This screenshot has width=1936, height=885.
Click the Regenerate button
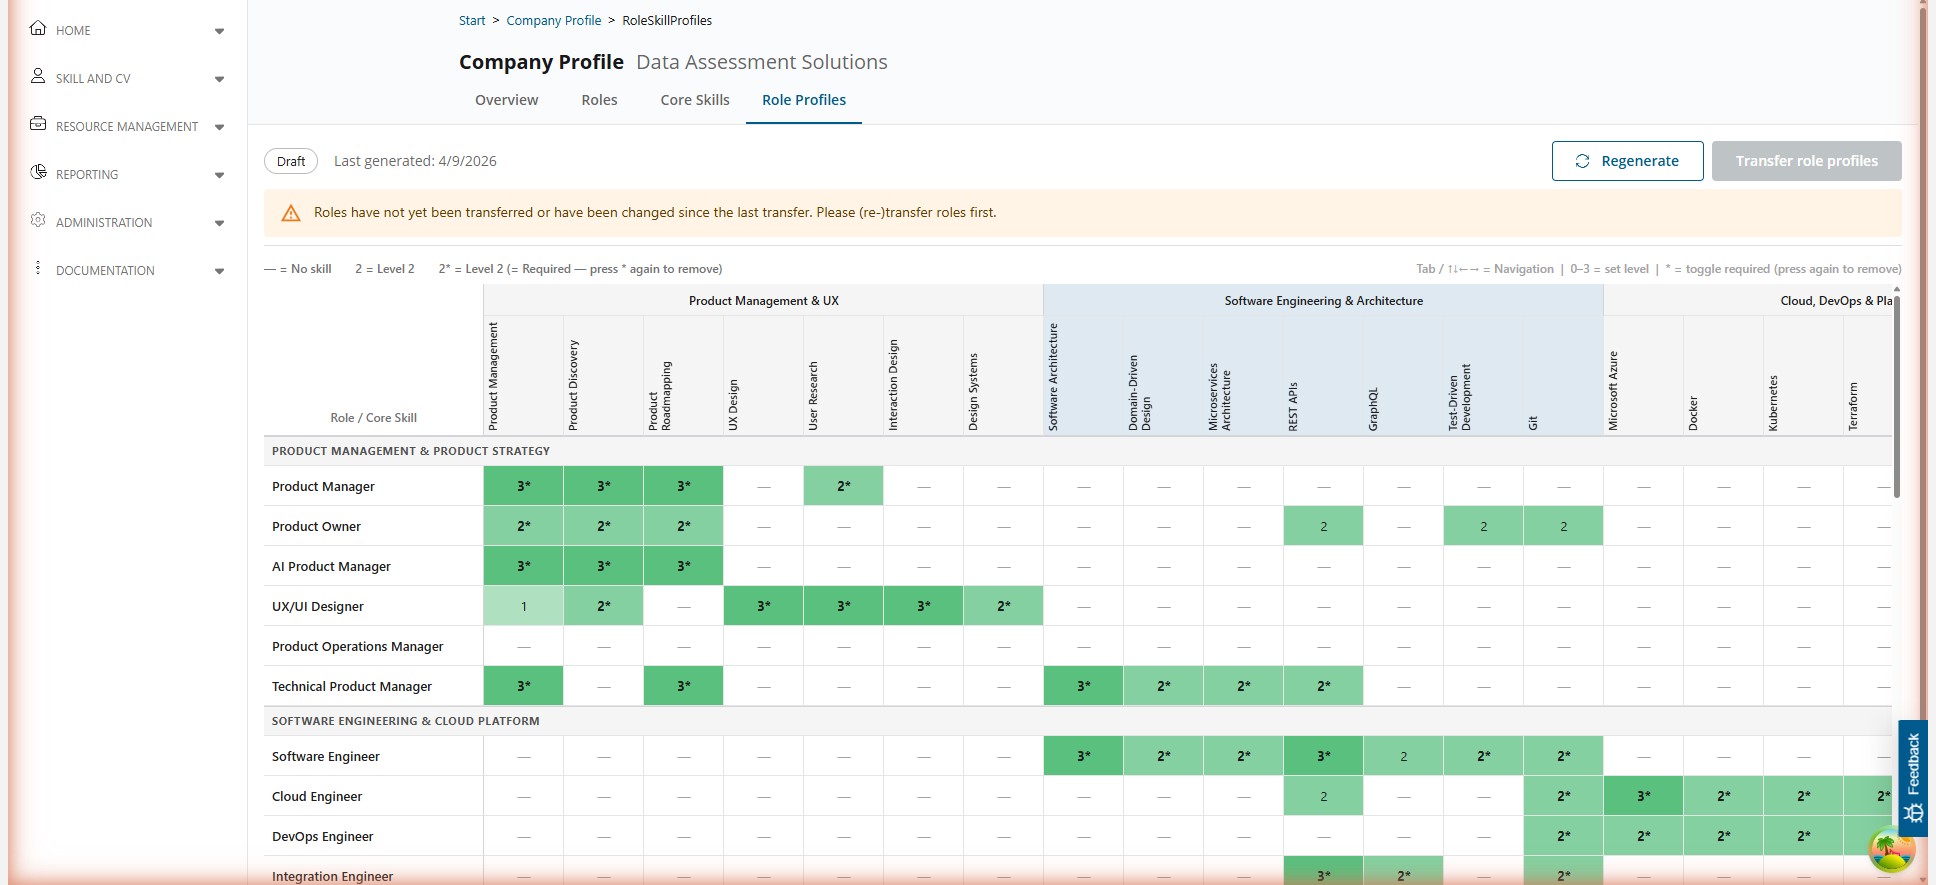tap(1627, 161)
